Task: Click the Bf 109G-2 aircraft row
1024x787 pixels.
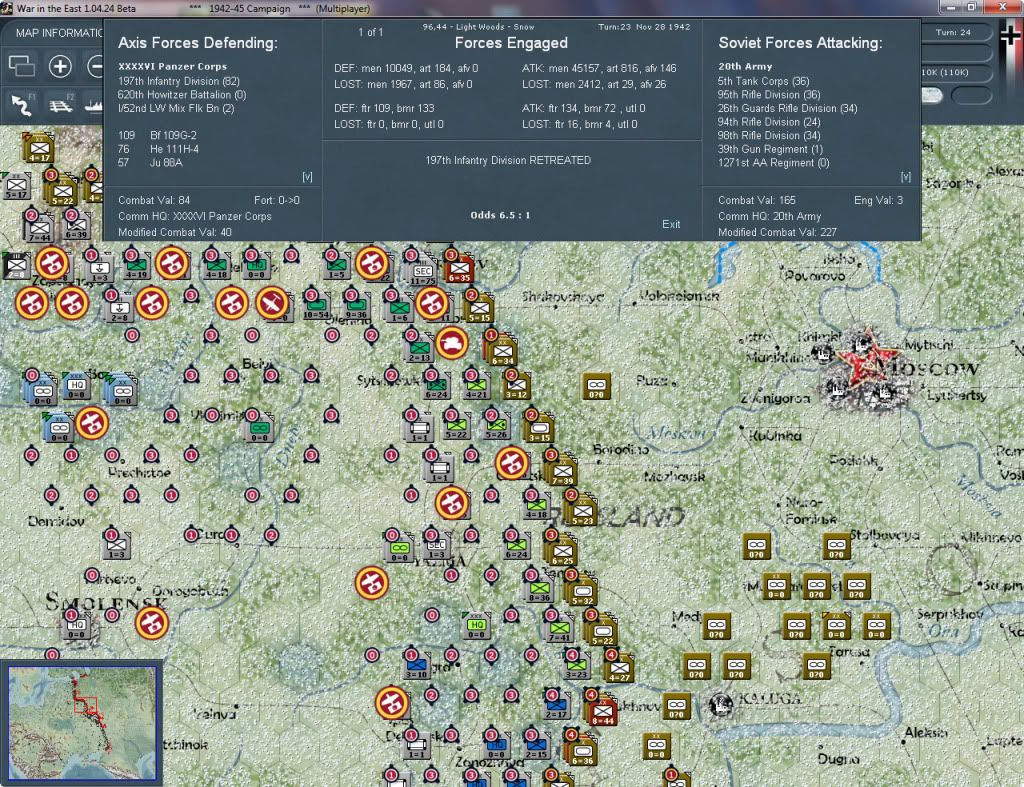Action: click(157, 135)
